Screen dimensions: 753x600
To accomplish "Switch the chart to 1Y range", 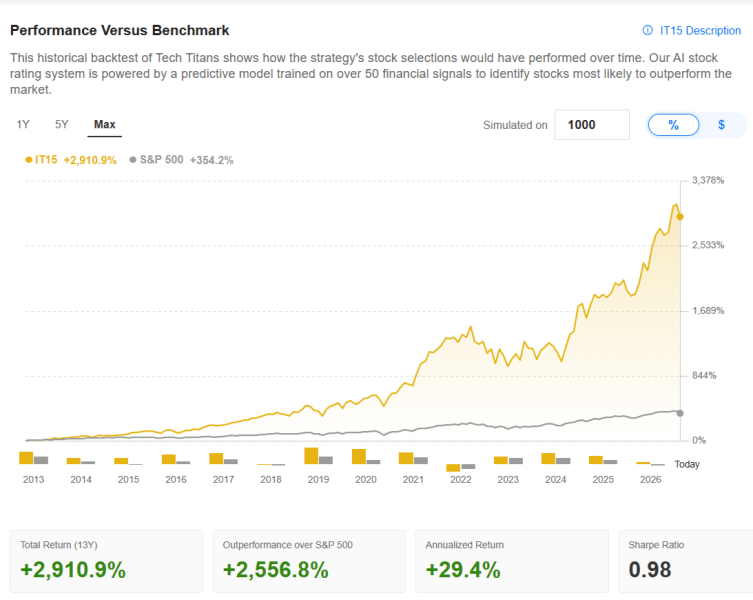I will (x=23, y=125).
